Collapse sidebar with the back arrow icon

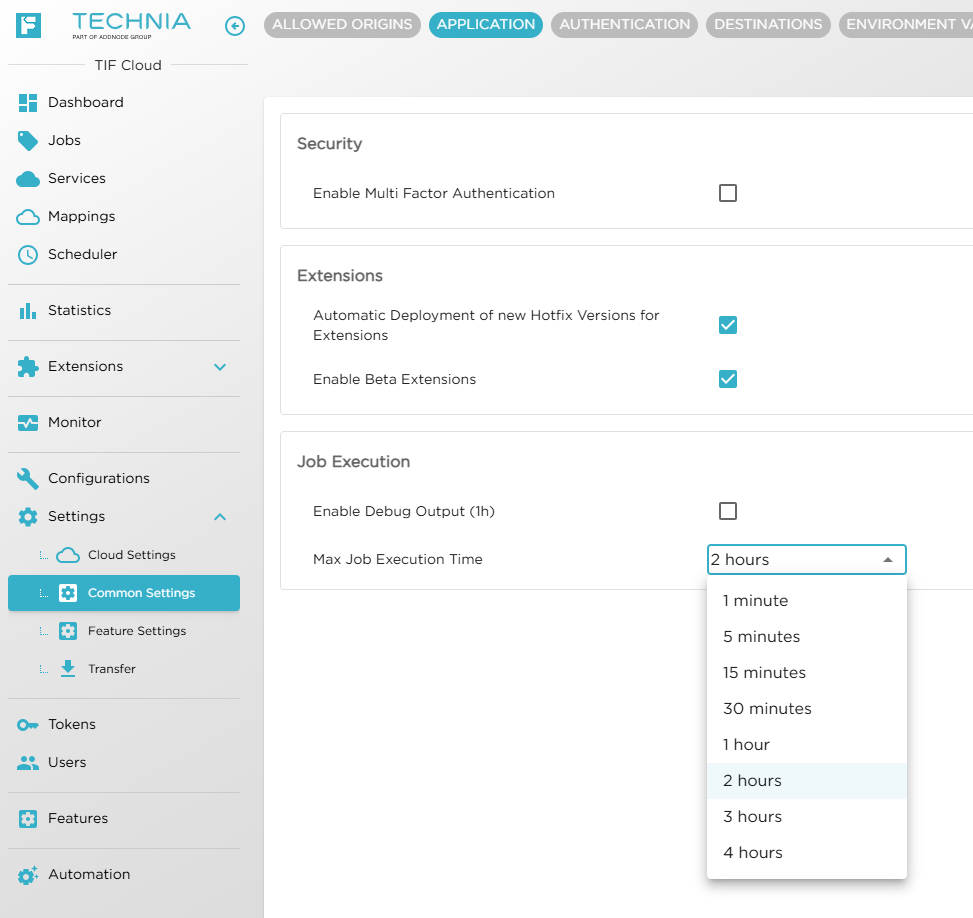pyautogui.click(x=235, y=26)
